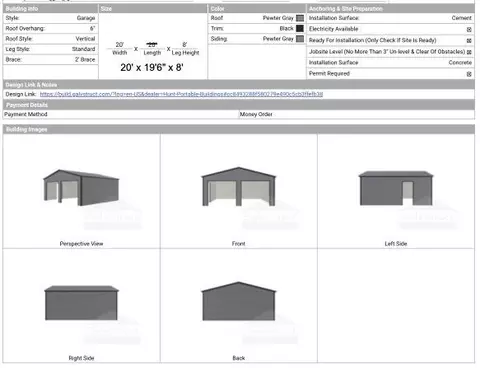
Task: Click the 'Electricity Available' label
Action: [333, 29]
